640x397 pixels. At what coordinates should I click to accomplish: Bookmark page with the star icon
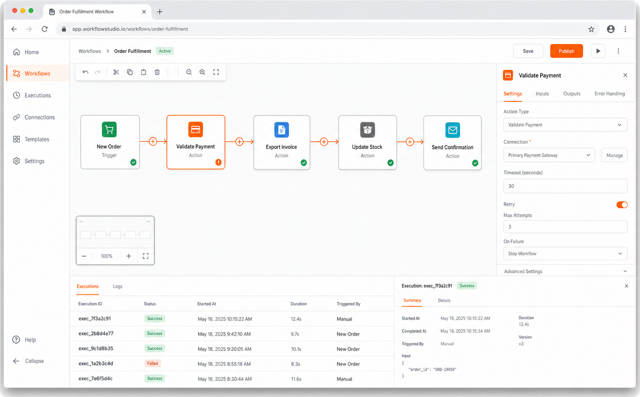(x=591, y=29)
